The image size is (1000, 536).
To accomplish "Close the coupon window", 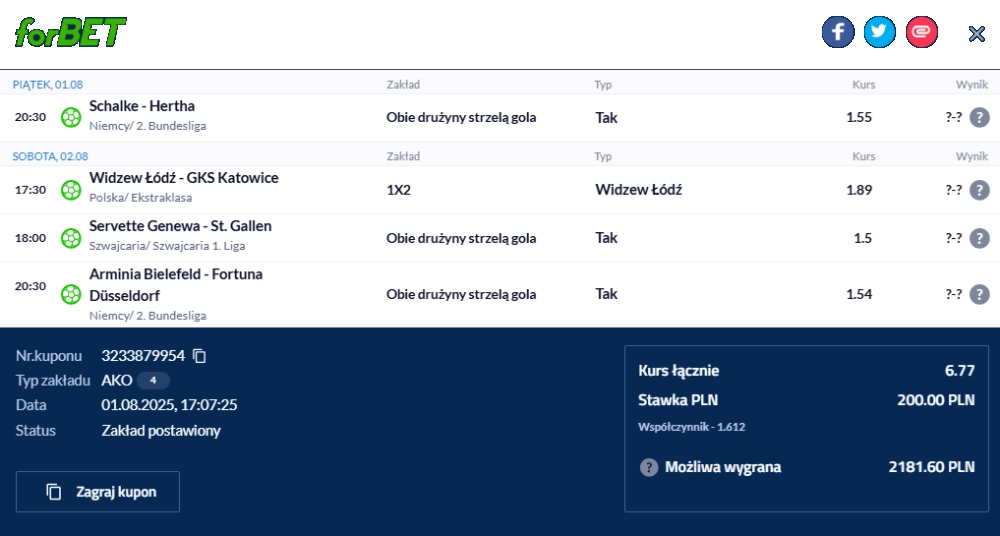I will coord(976,34).
